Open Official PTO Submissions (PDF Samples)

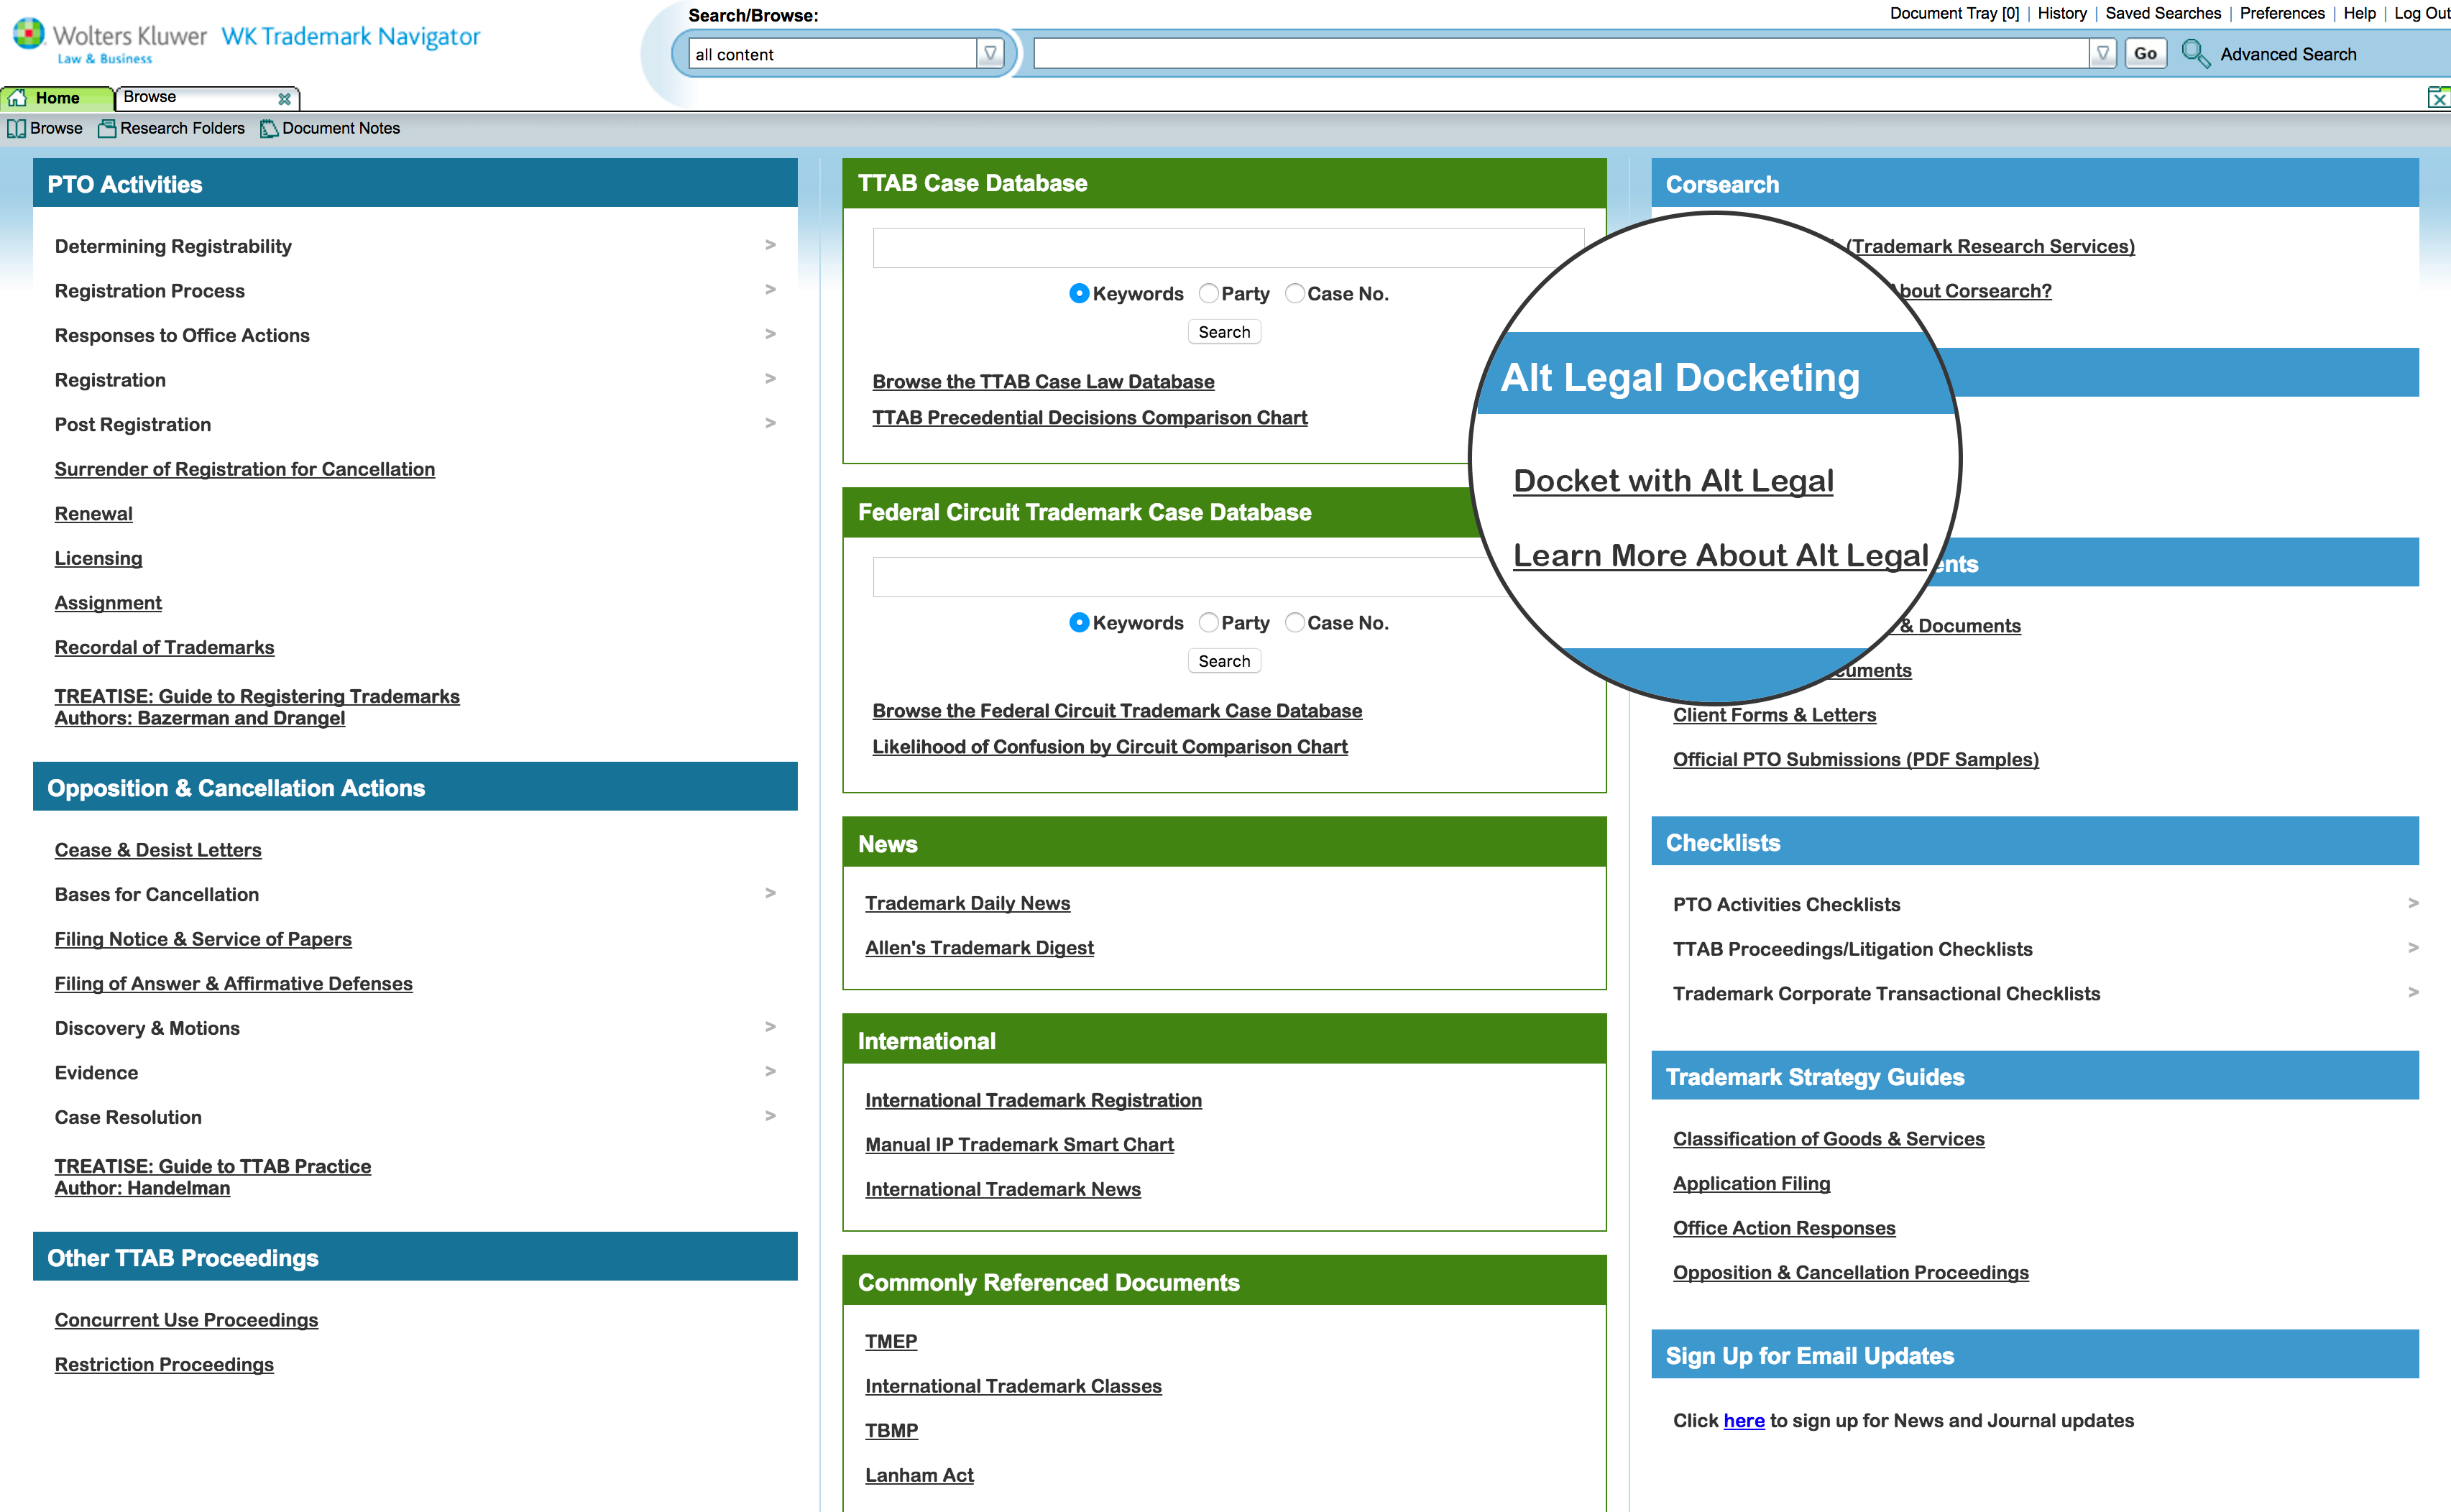[x=1855, y=760]
